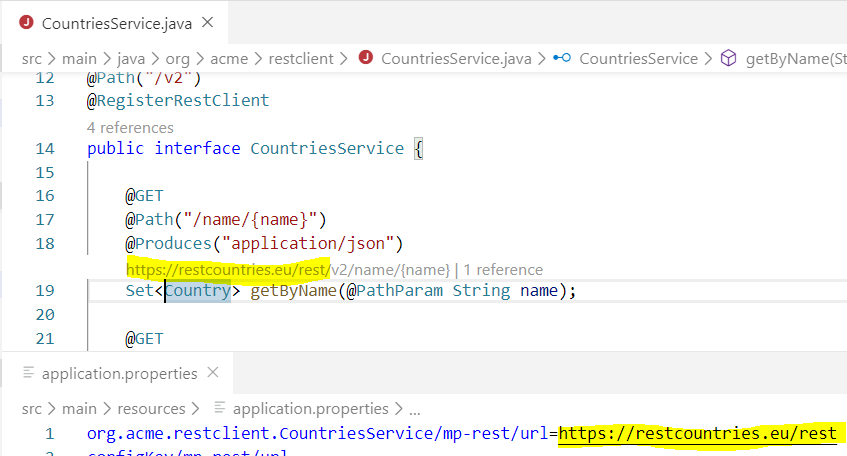Click the @PathParam annotation
This screenshot has width=847, height=456.
[x=394, y=291]
